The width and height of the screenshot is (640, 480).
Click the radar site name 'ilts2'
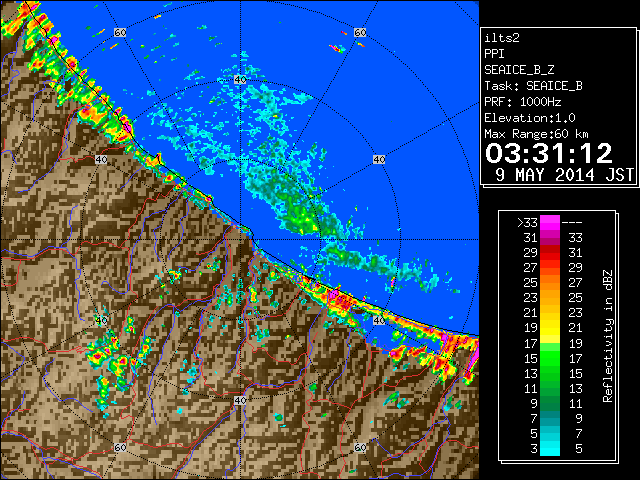pos(502,38)
